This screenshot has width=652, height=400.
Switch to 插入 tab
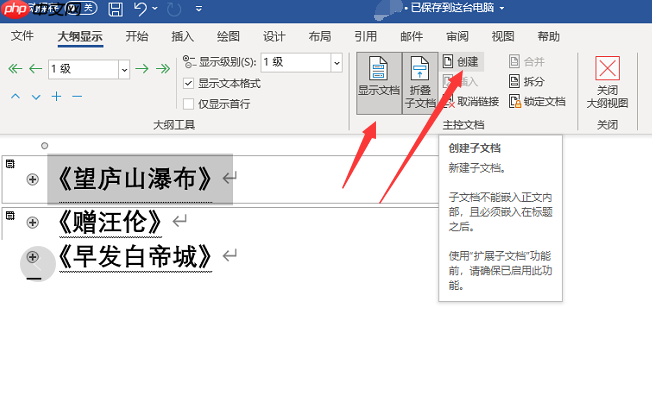coord(183,37)
